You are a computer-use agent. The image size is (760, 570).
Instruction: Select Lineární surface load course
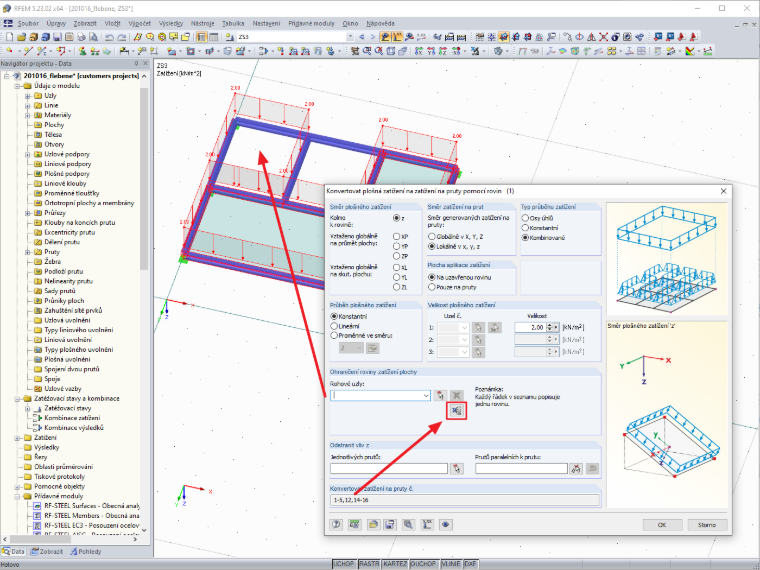pos(334,326)
